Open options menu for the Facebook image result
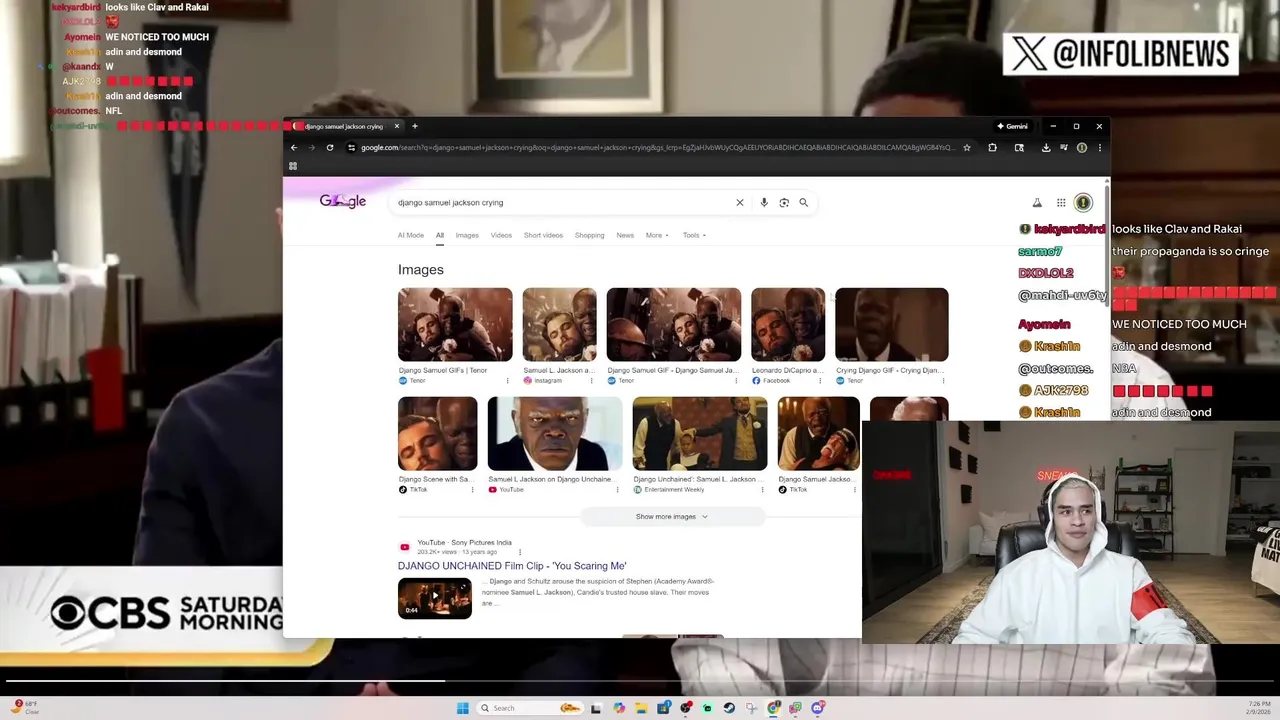 click(x=819, y=381)
